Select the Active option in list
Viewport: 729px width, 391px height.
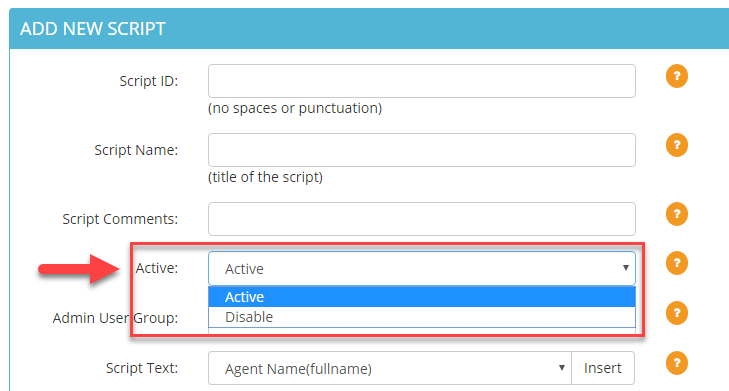click(422, 297)
